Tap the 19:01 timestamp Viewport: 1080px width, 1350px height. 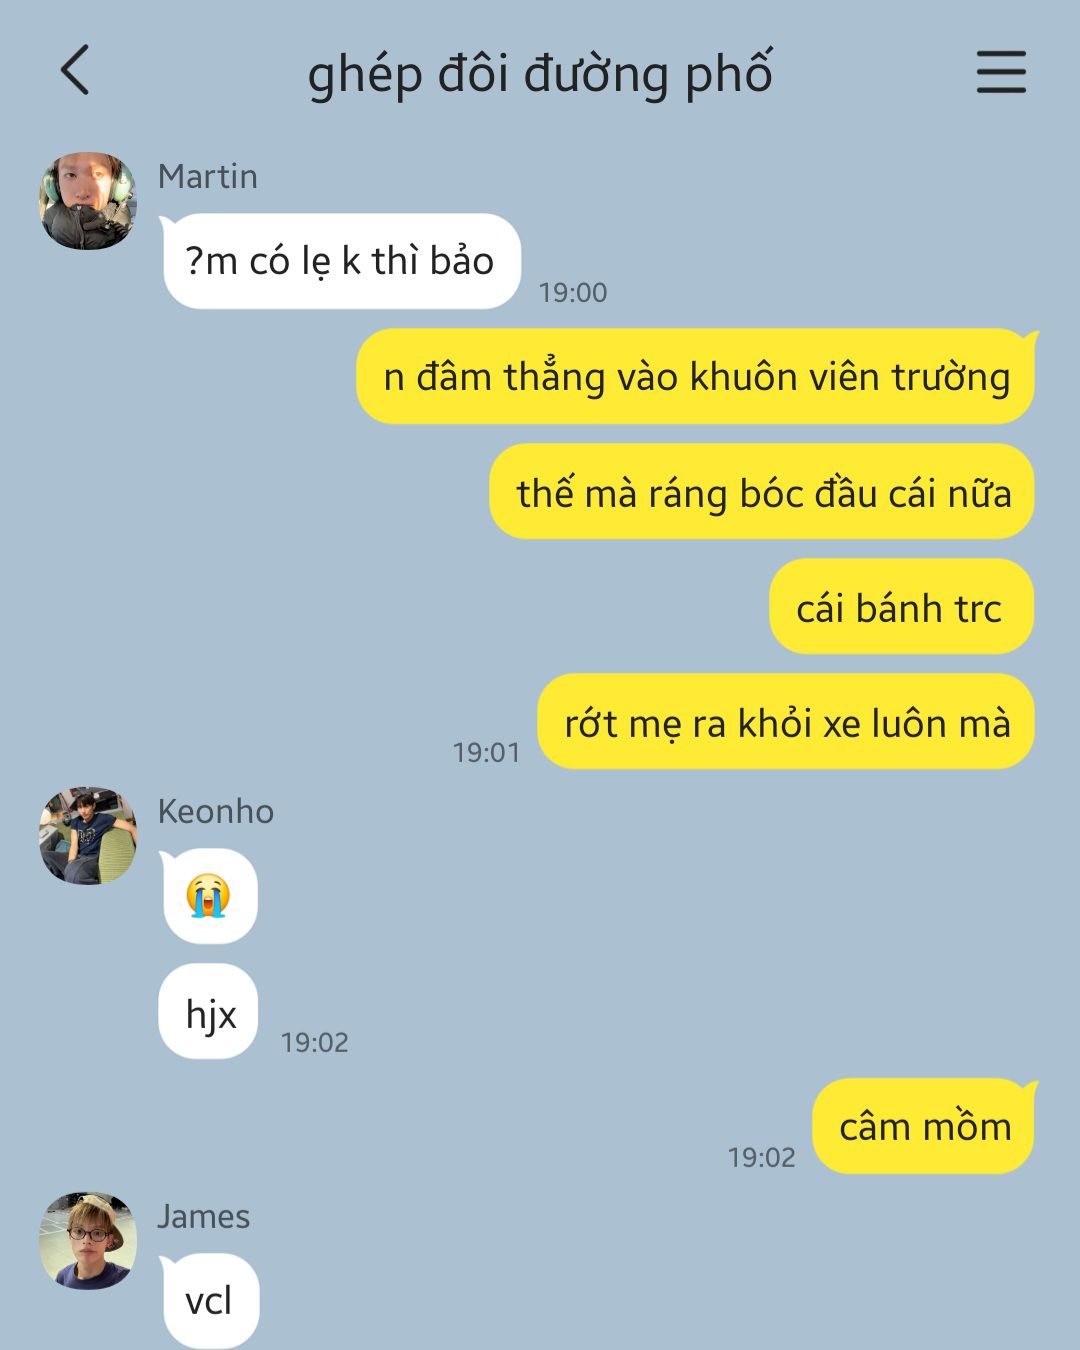(x=487, y=752)
